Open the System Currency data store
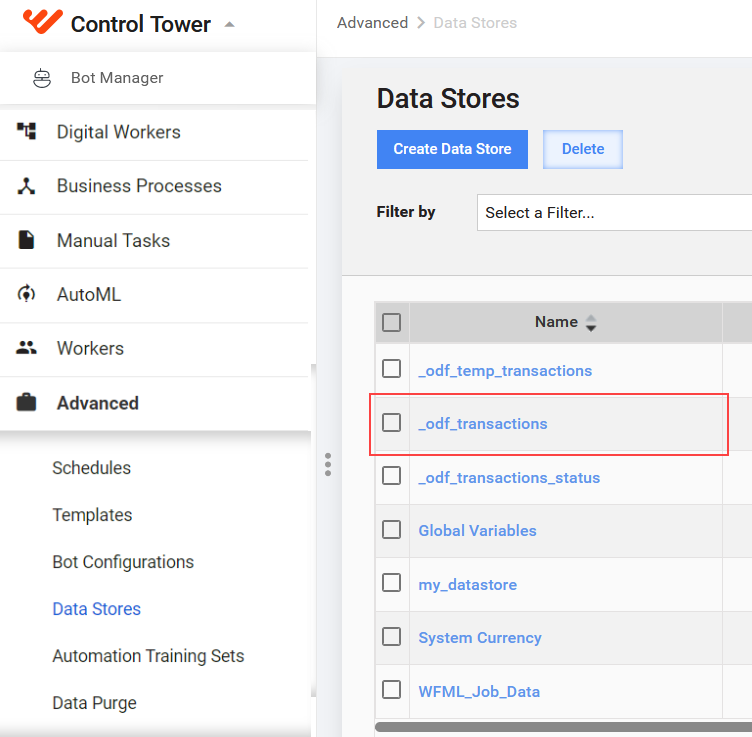The width and height of the screenshot is (752, 737). (480, 638)
